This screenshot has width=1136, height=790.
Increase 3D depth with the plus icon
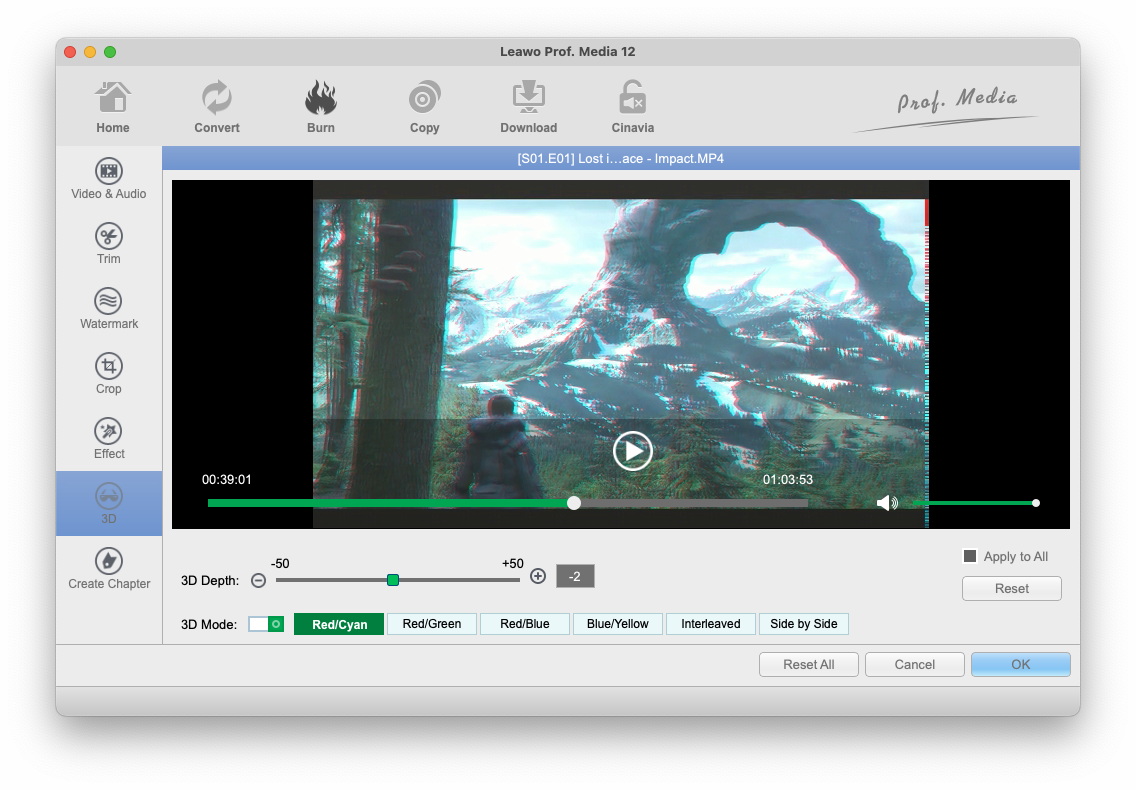(538, 576)
